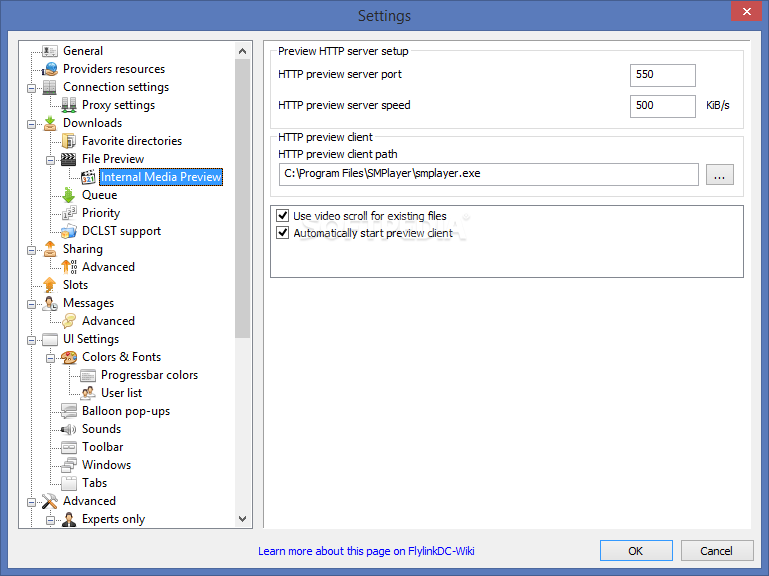Click the Favorite directories folder icon
Viewport: 769px width, 576px height.
[x=69, y=141]
